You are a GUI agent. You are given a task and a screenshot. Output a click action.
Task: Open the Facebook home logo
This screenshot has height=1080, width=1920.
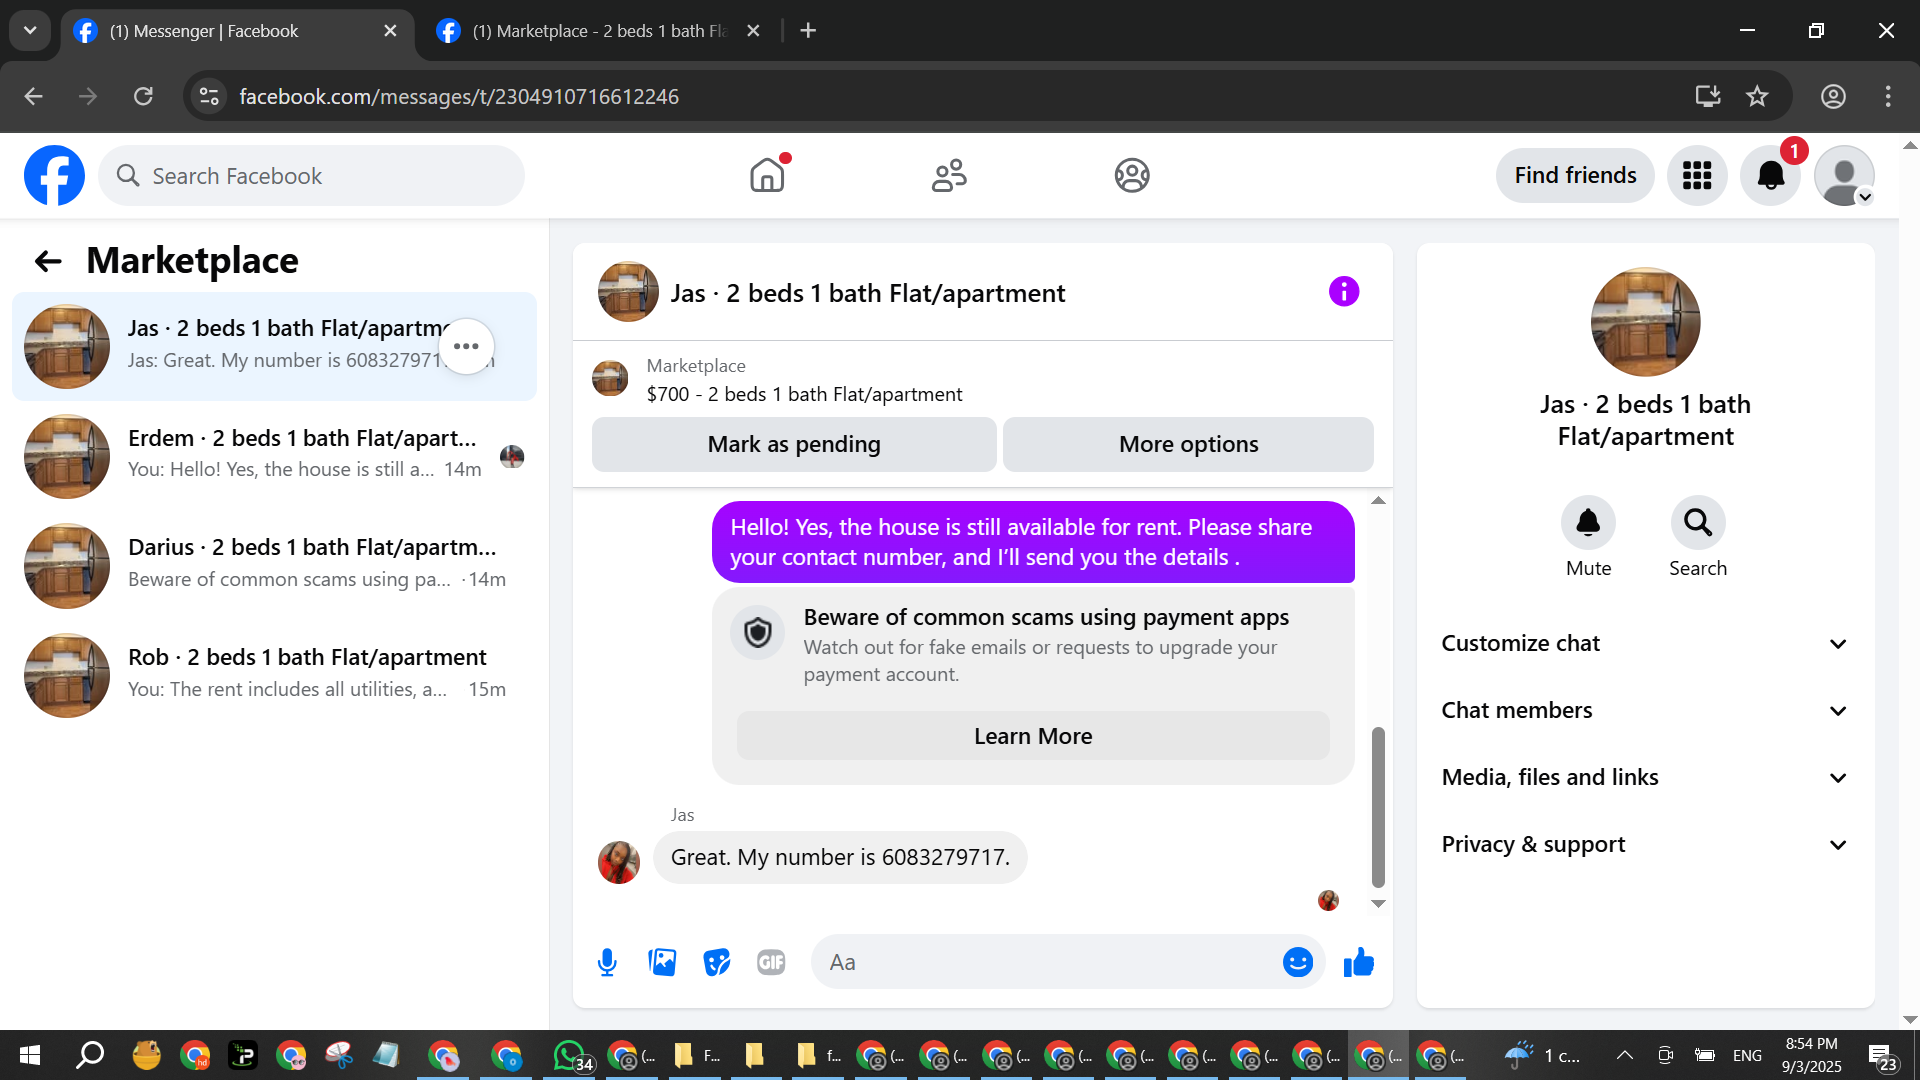pyautogui.click(x=54, y=176)
